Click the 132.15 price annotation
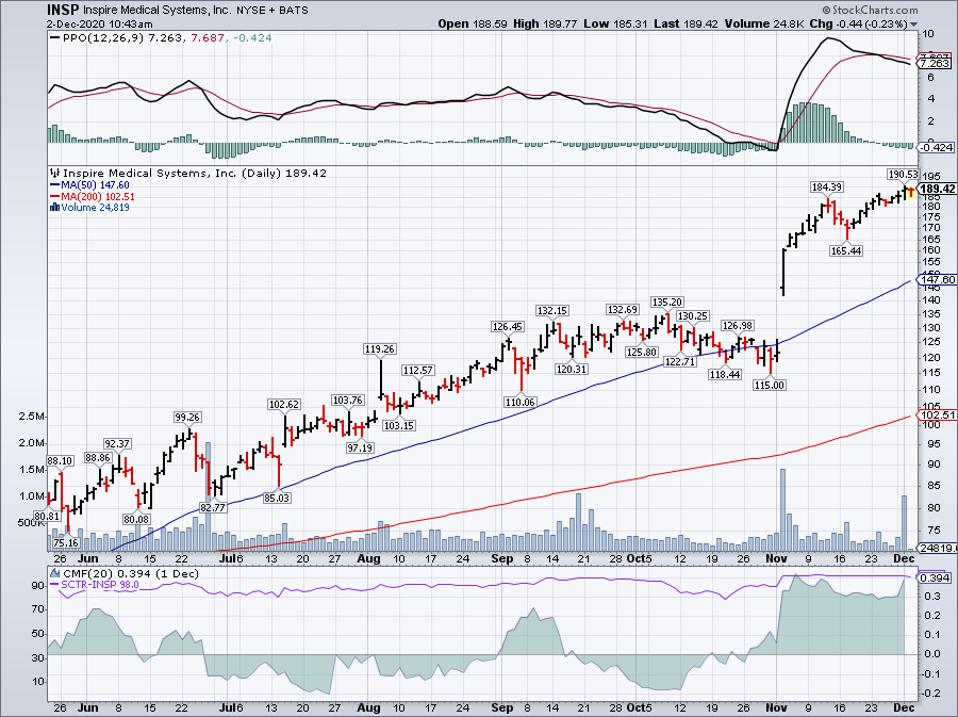Image resolution: width=958 pixels, height=717 pixels. point(552,311)
